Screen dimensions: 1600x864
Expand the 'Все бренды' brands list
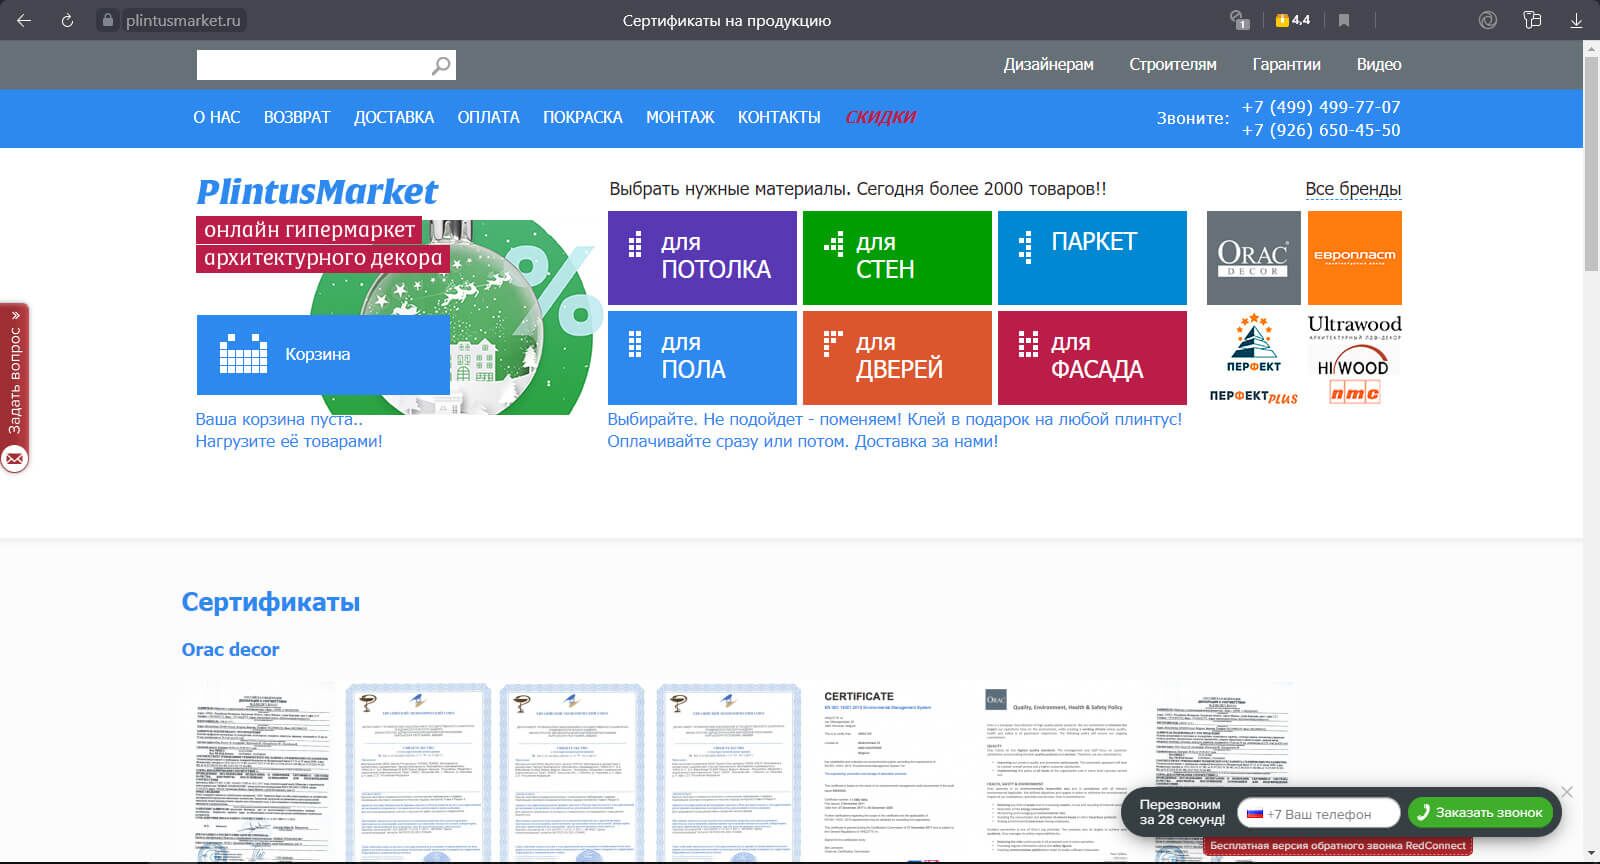pyautogui.click(x=1352, y=189)
